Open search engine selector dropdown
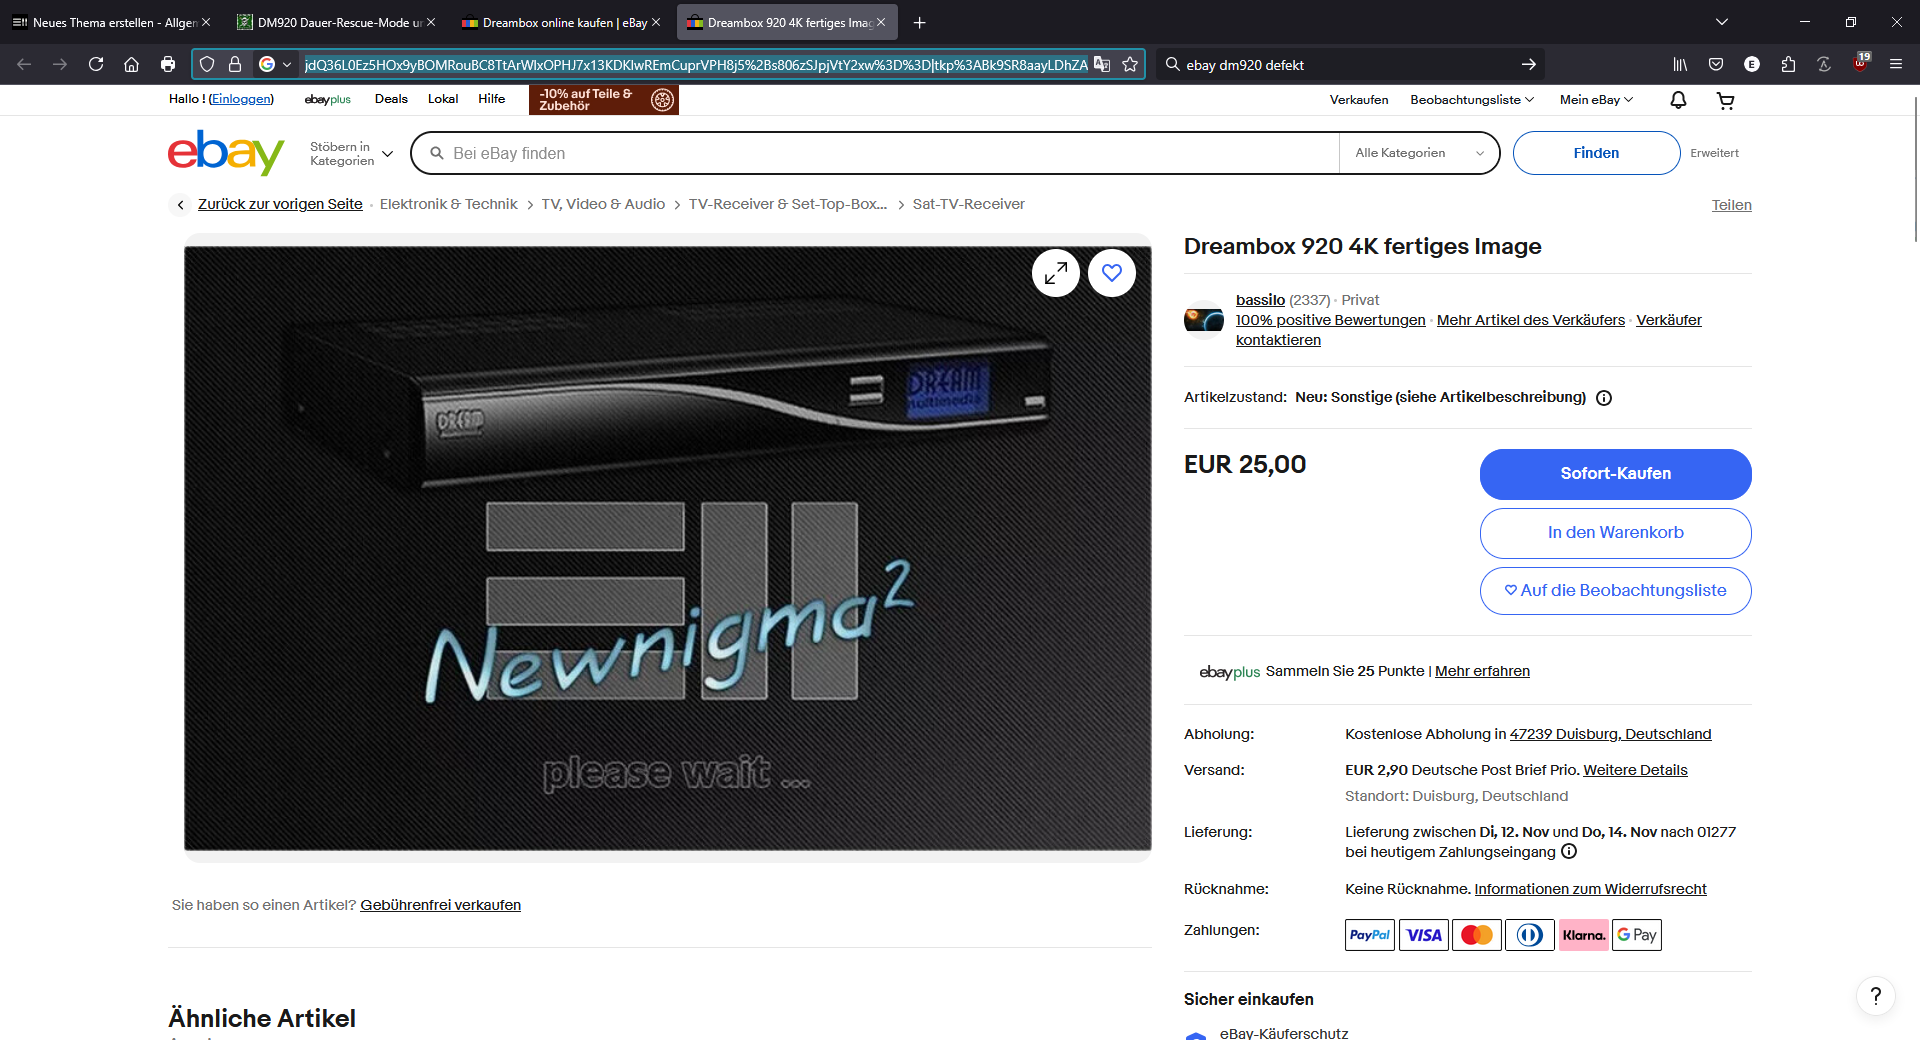This screenshot has height=1040, width=1920. 275,64
